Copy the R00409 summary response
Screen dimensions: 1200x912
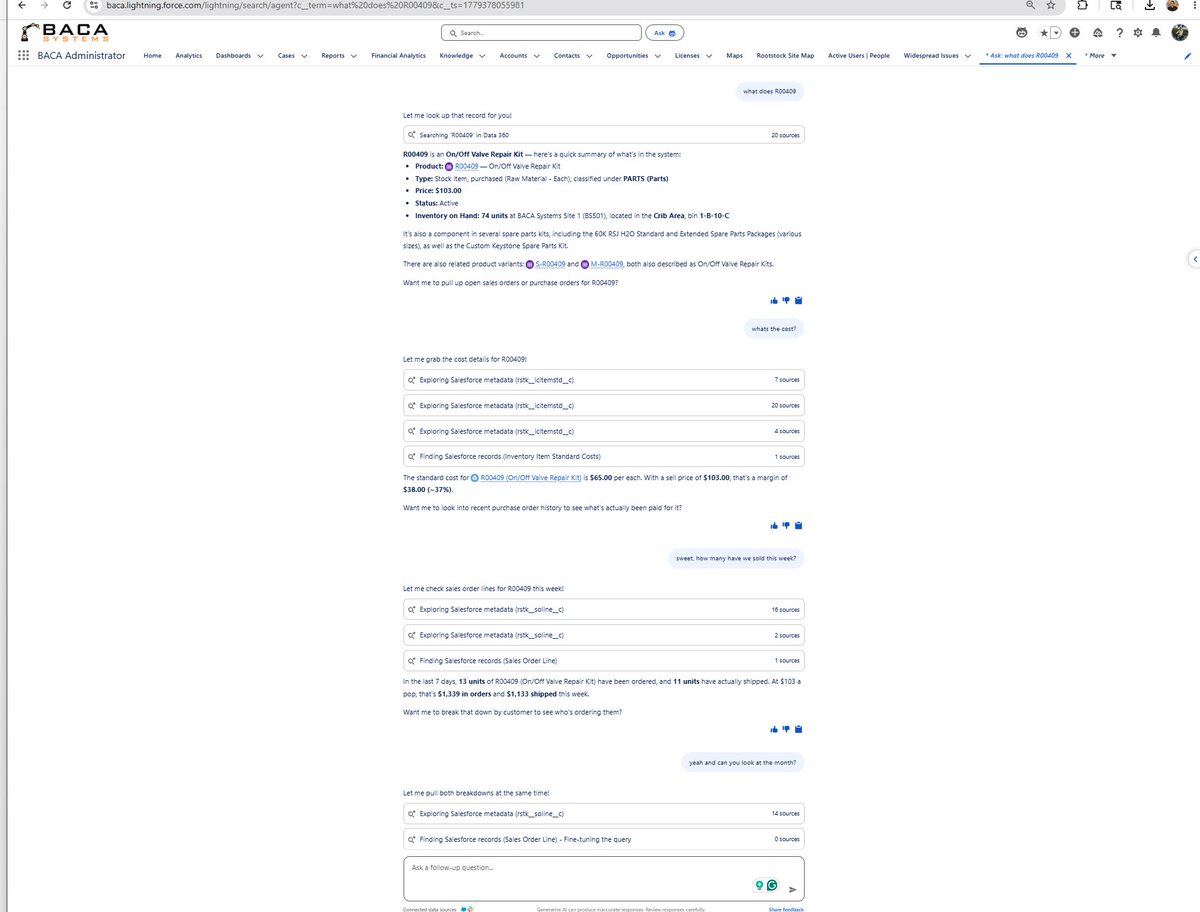point(798,300)
